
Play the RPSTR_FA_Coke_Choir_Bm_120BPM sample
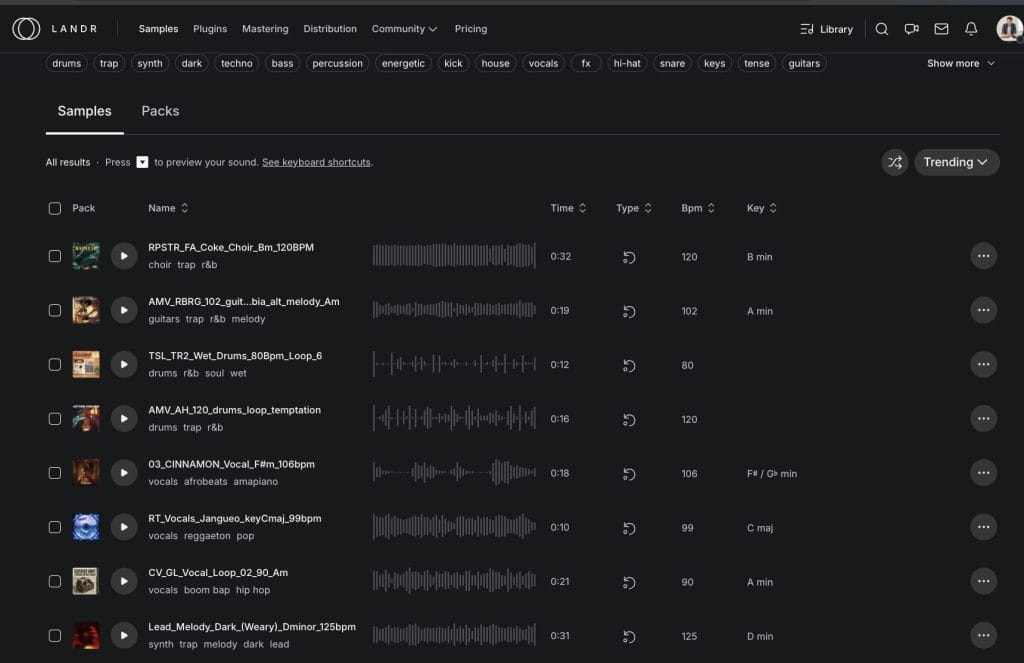coord(124,256)
